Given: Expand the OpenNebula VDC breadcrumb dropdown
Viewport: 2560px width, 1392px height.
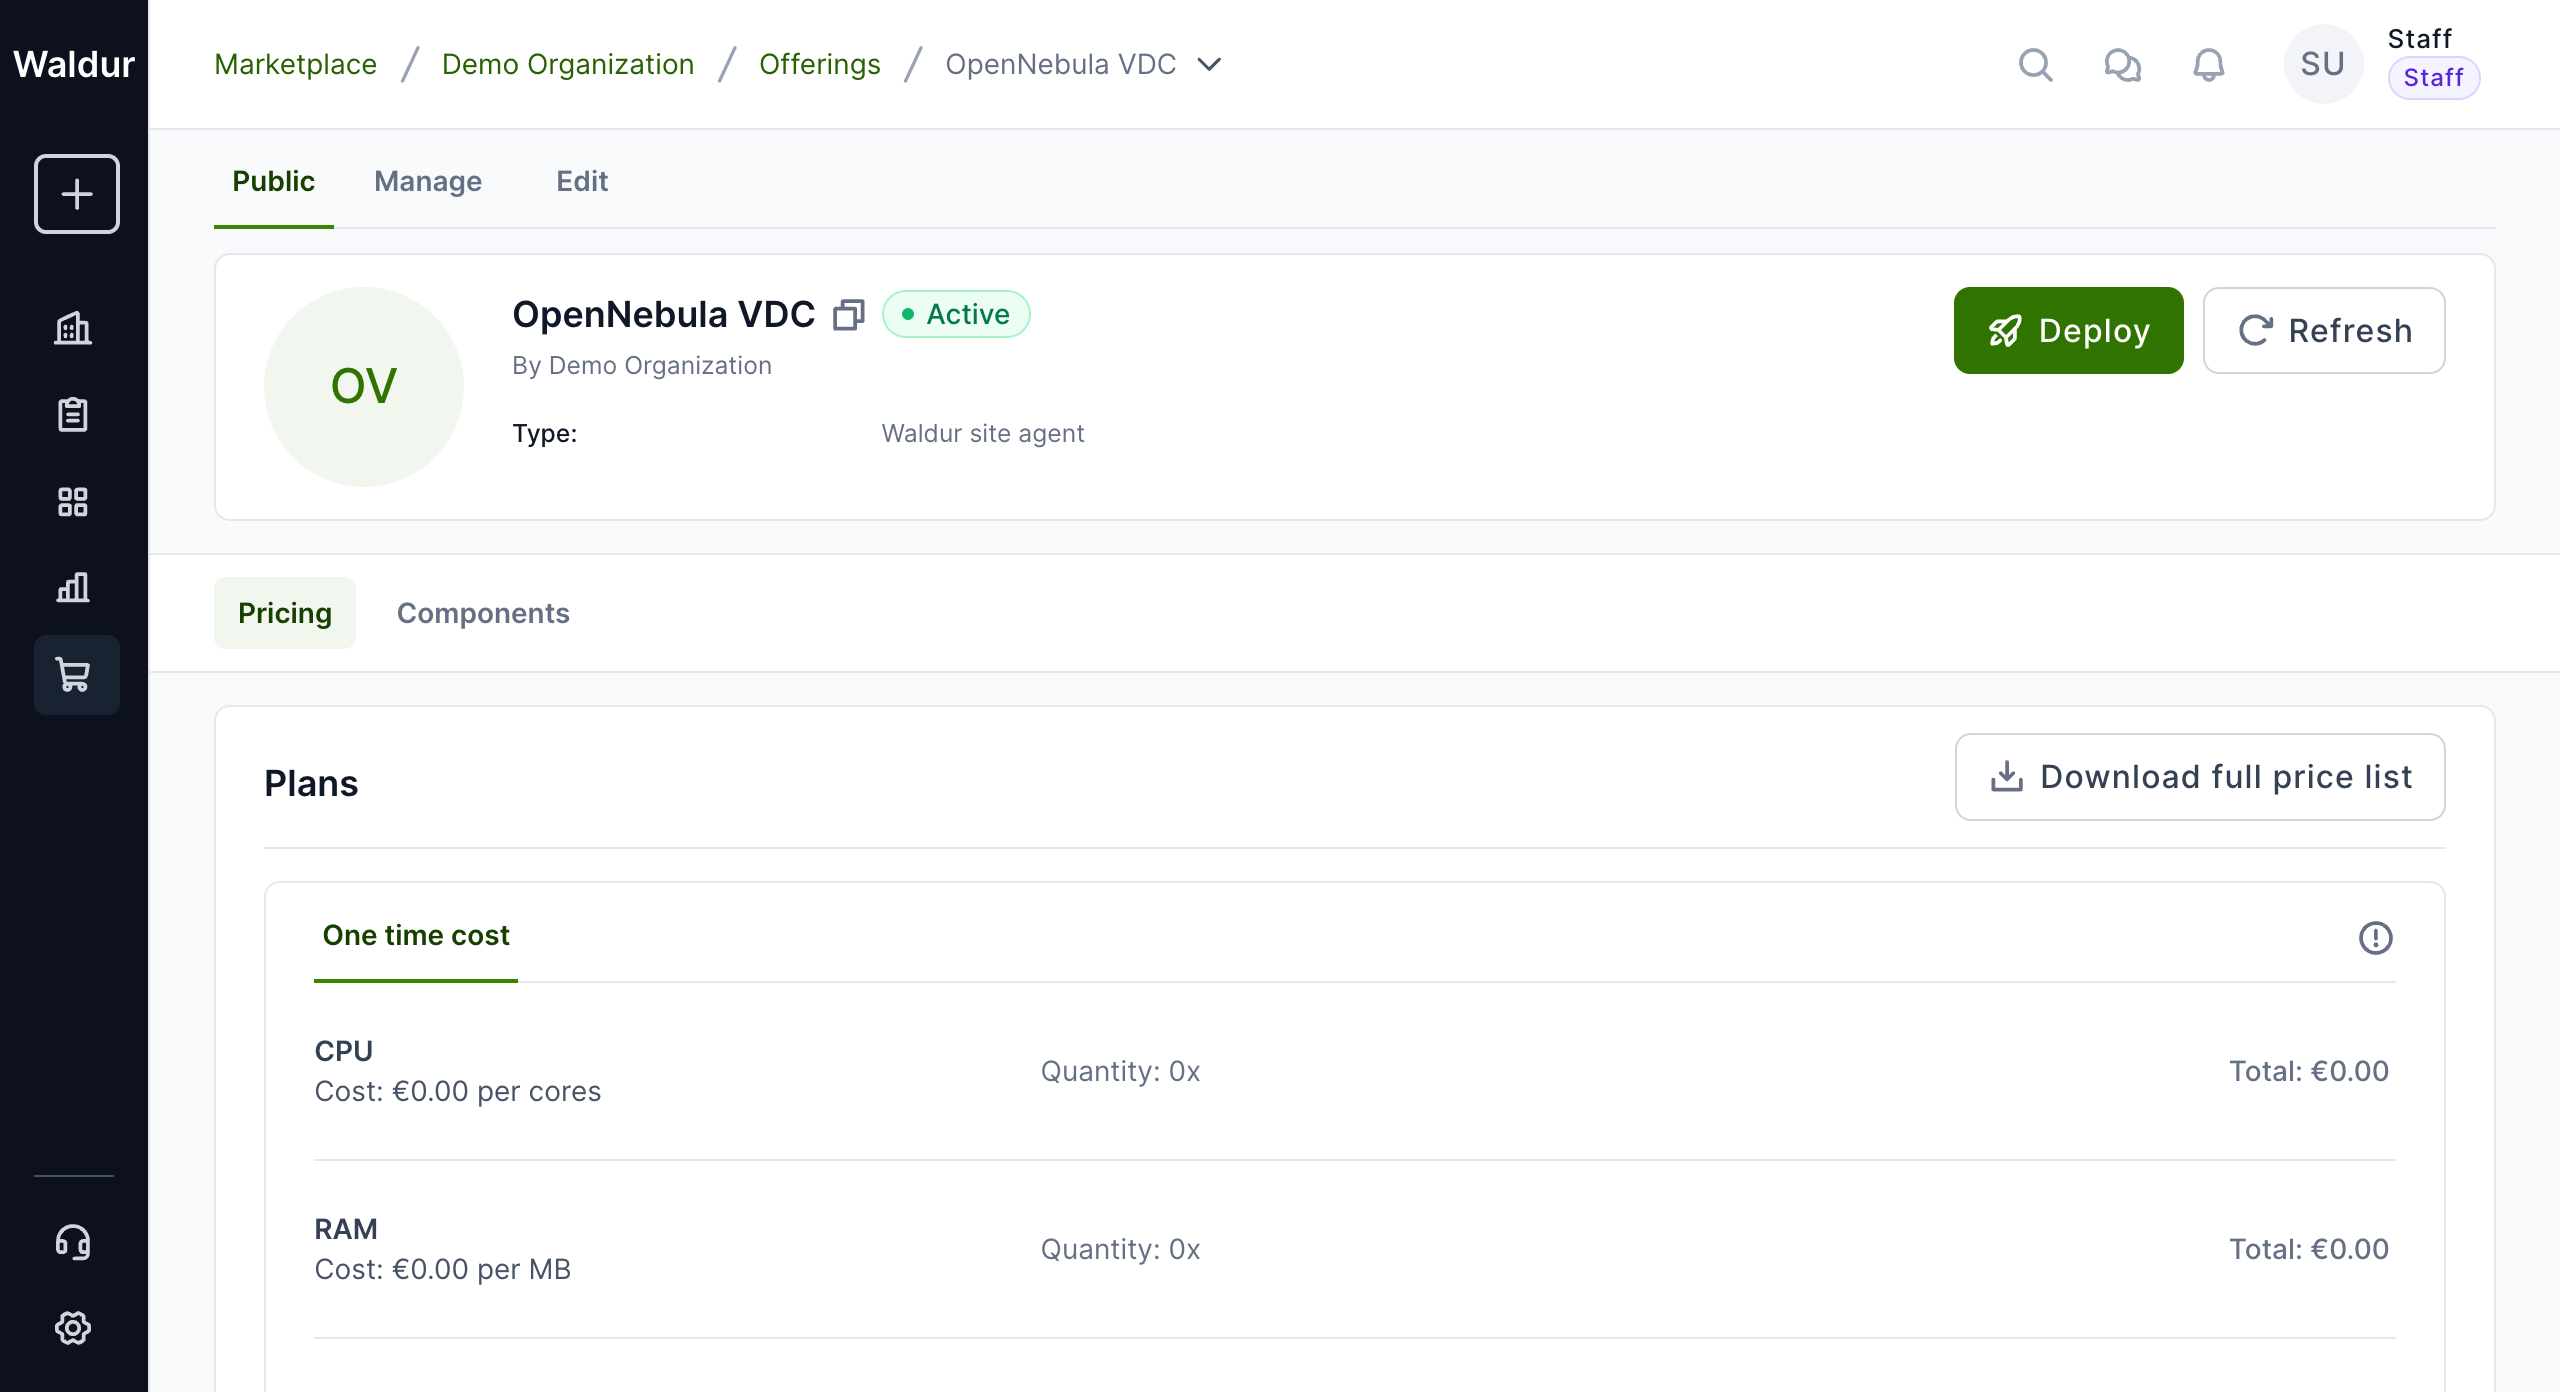Looking at the screenshot, I should point(1210,65).
